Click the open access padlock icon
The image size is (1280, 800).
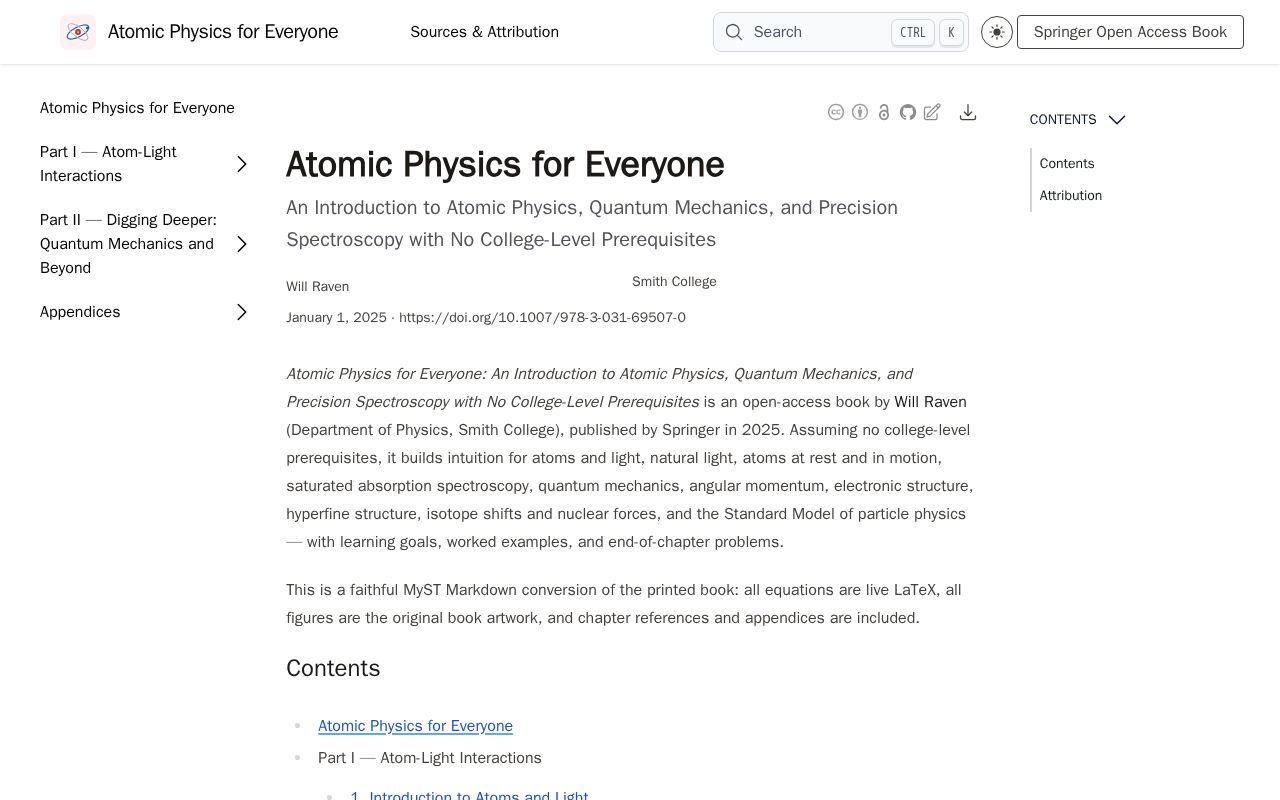[884, 112]
